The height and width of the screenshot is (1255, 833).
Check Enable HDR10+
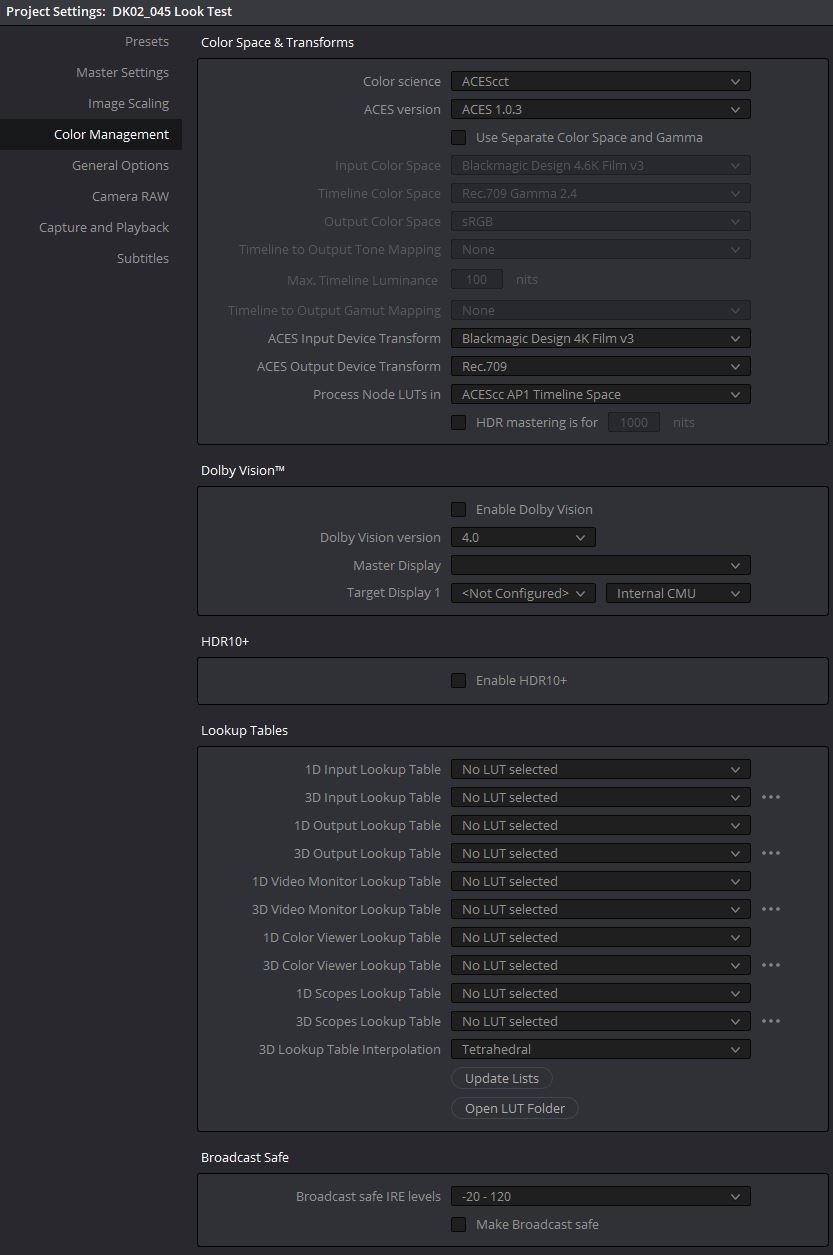coord(458,680)
